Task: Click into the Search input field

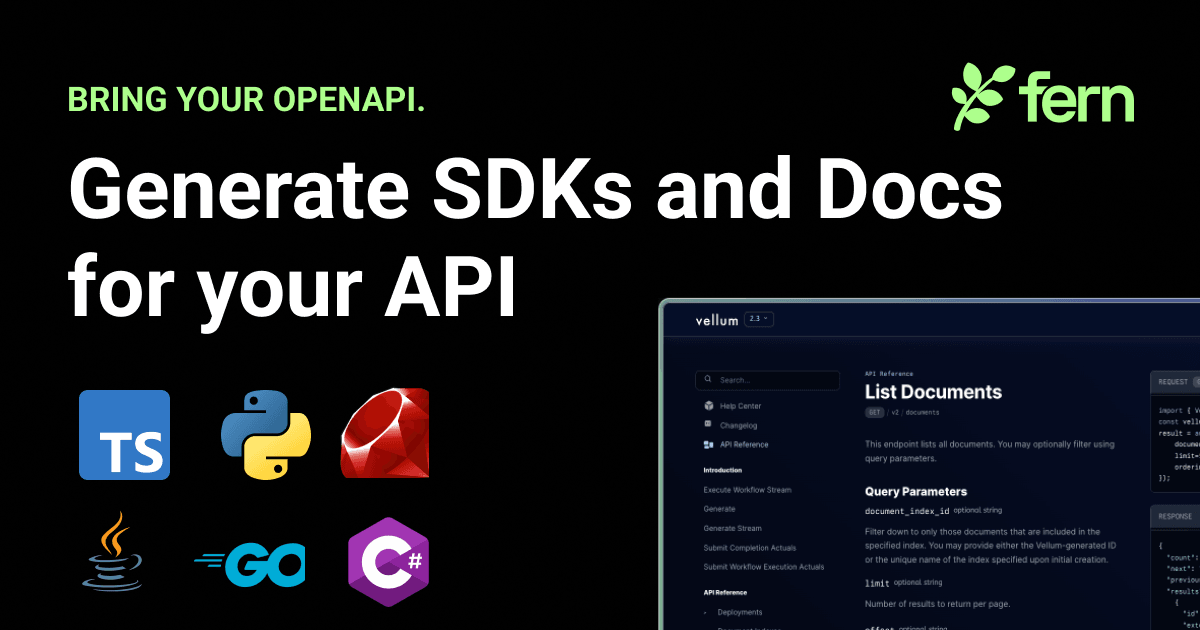Action: point(767,380)
